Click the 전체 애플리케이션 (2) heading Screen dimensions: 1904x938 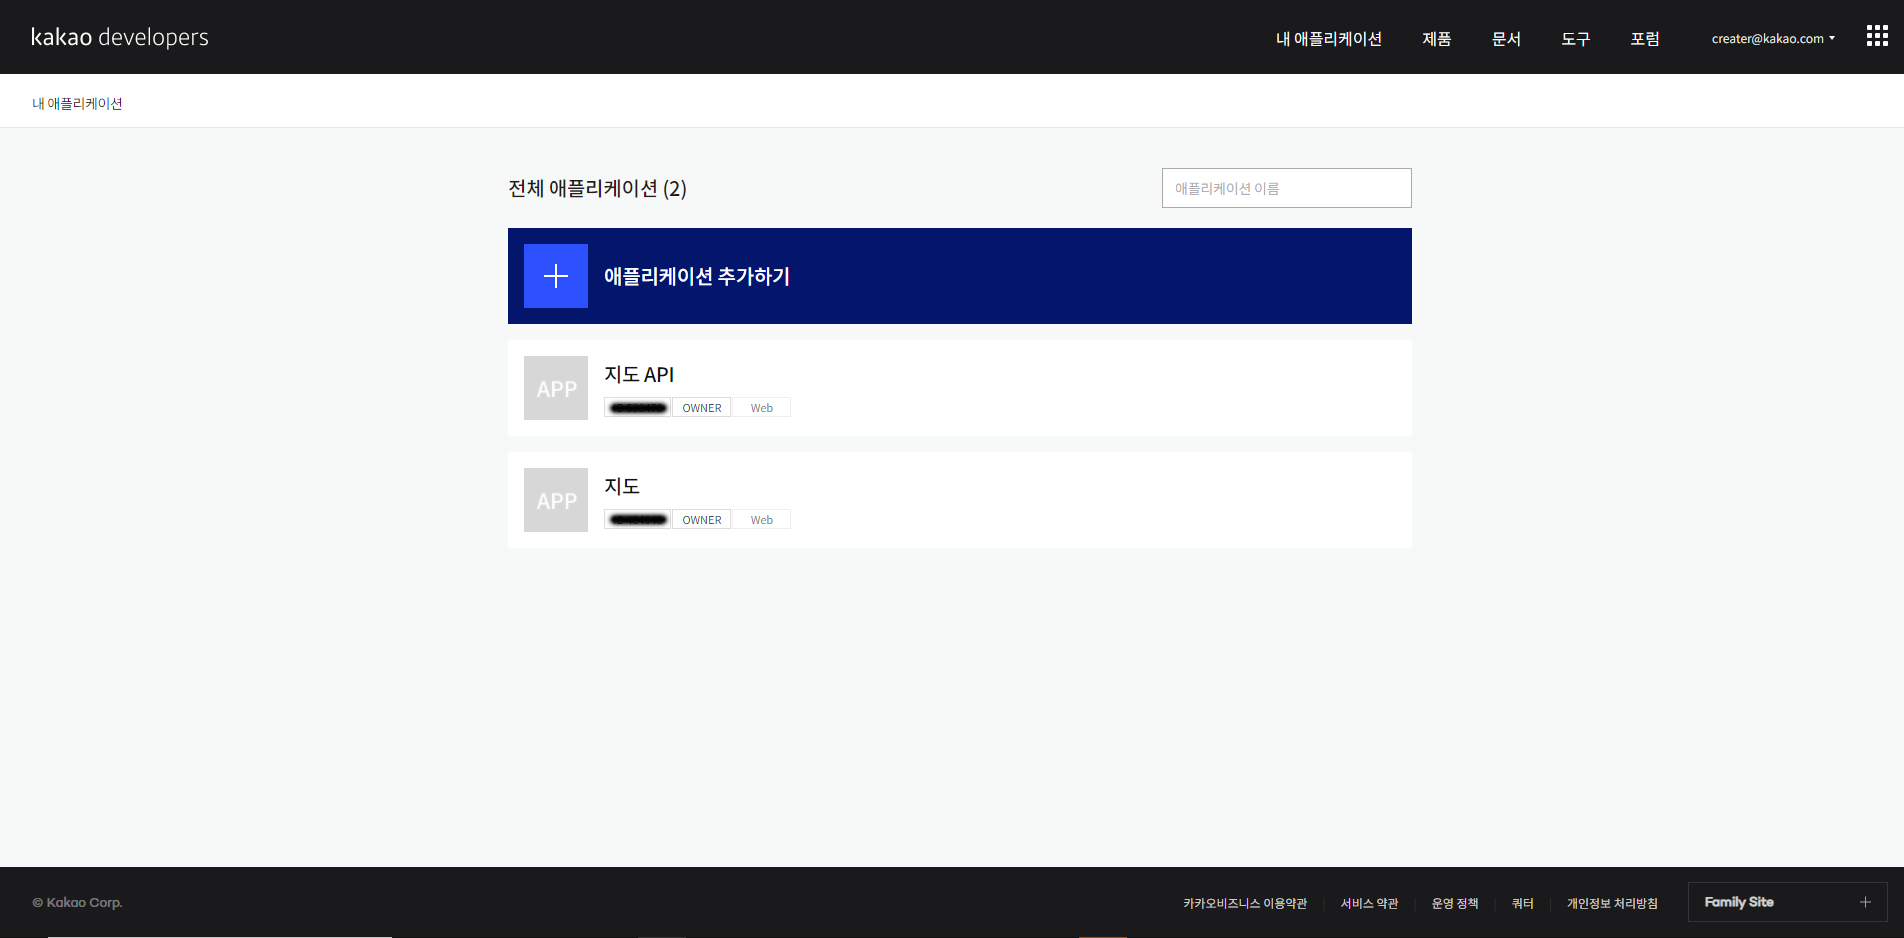(x=597, y=188)
